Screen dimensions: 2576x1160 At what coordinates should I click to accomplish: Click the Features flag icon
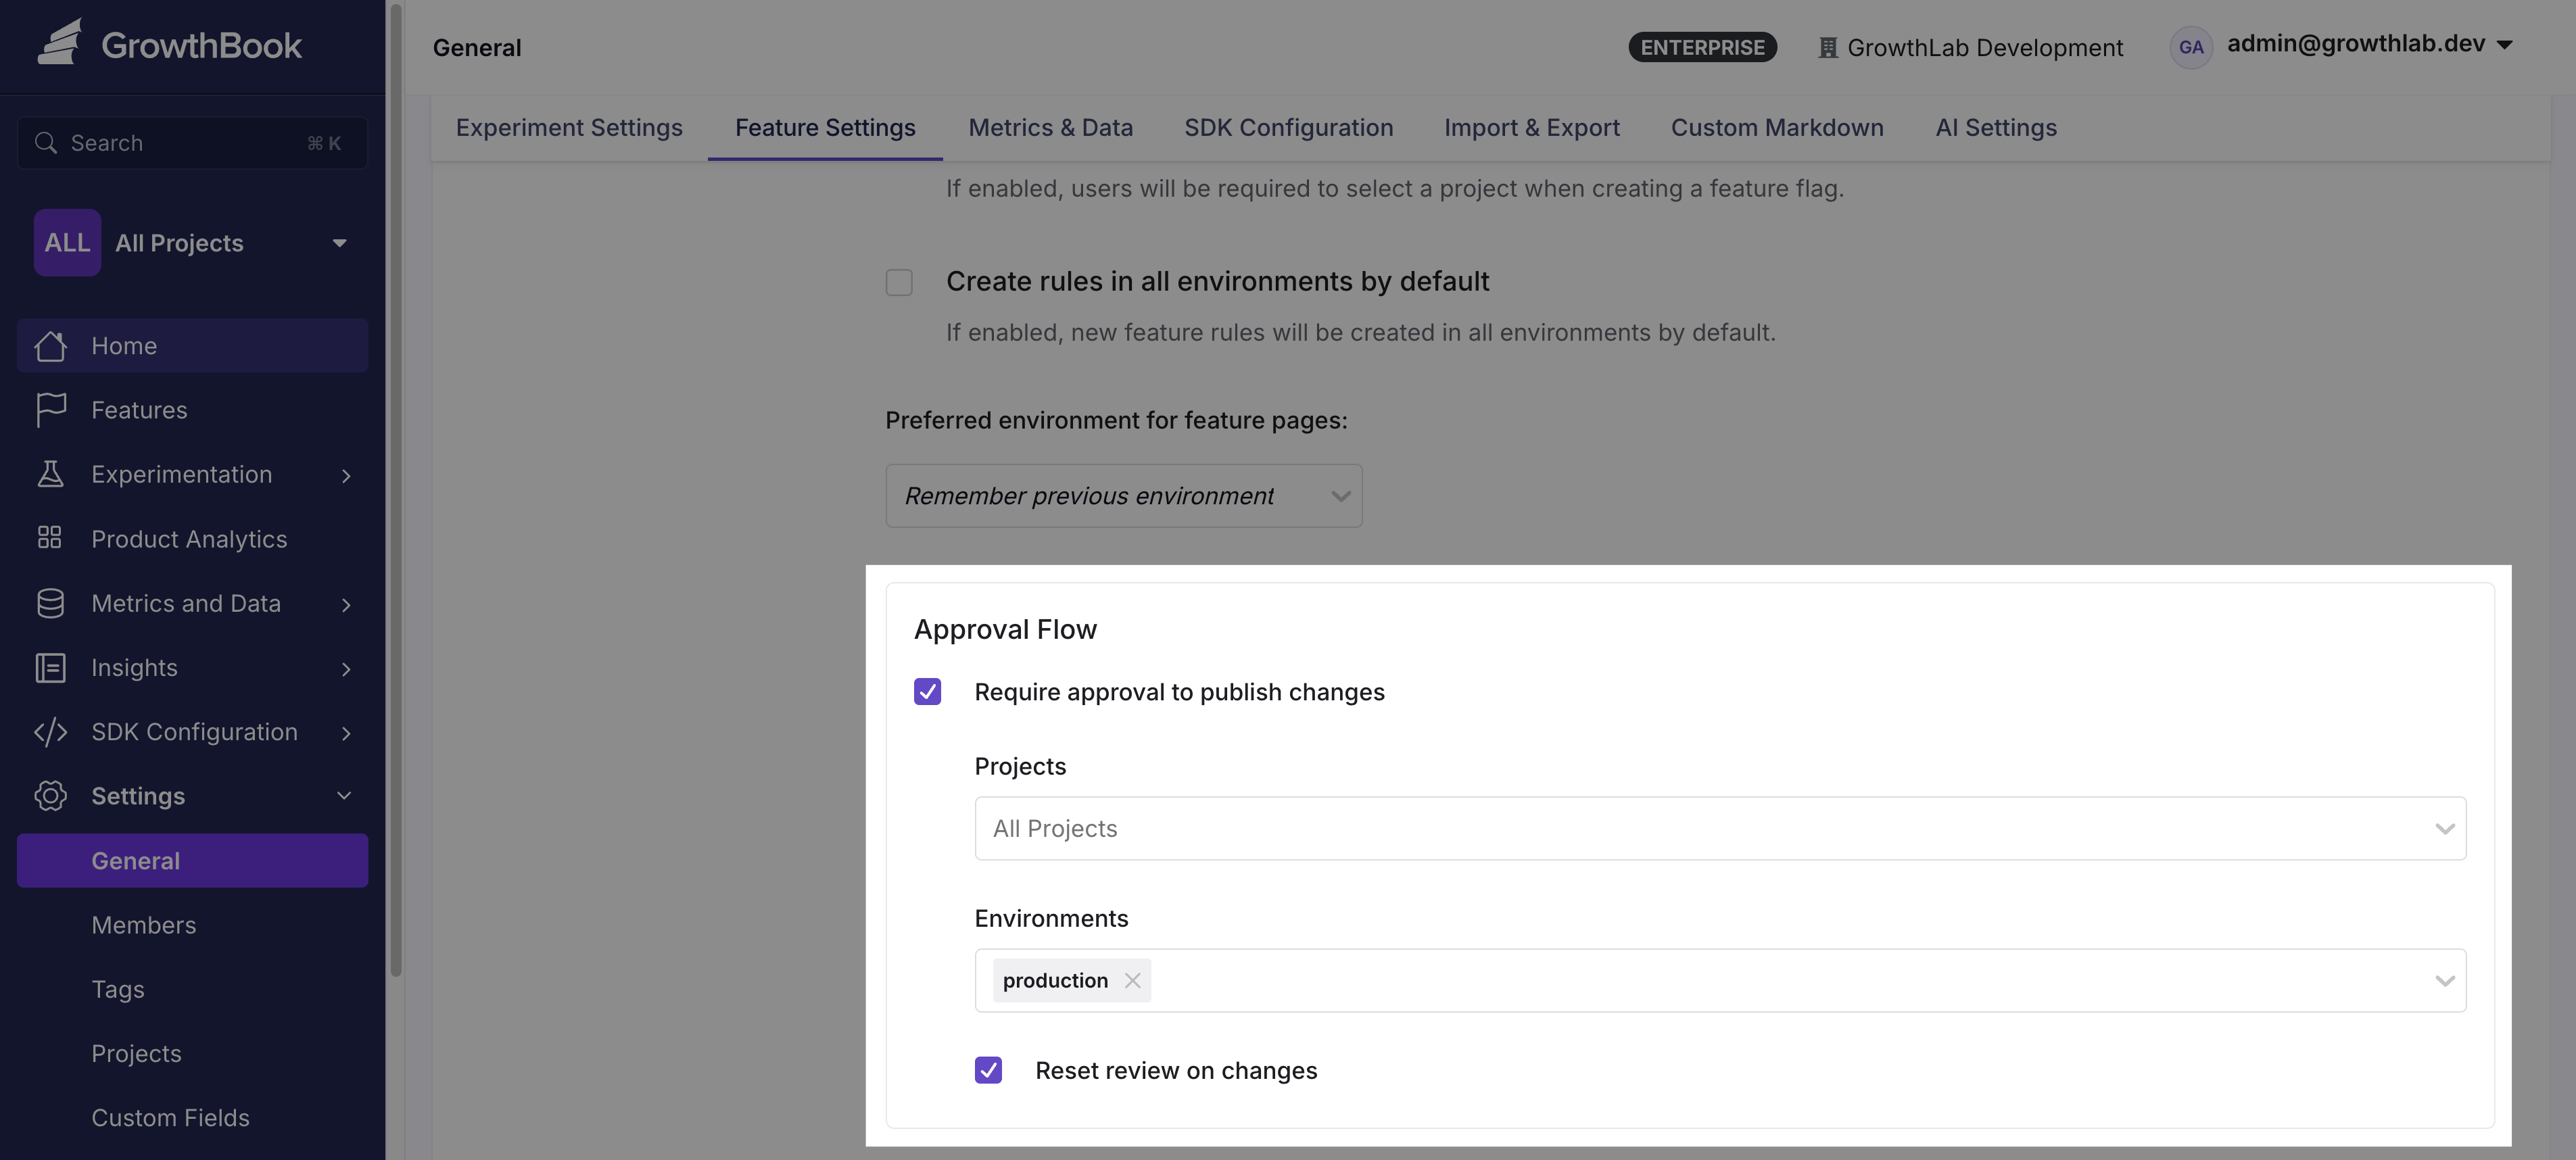pyautogui.click(x=51, y=409)
